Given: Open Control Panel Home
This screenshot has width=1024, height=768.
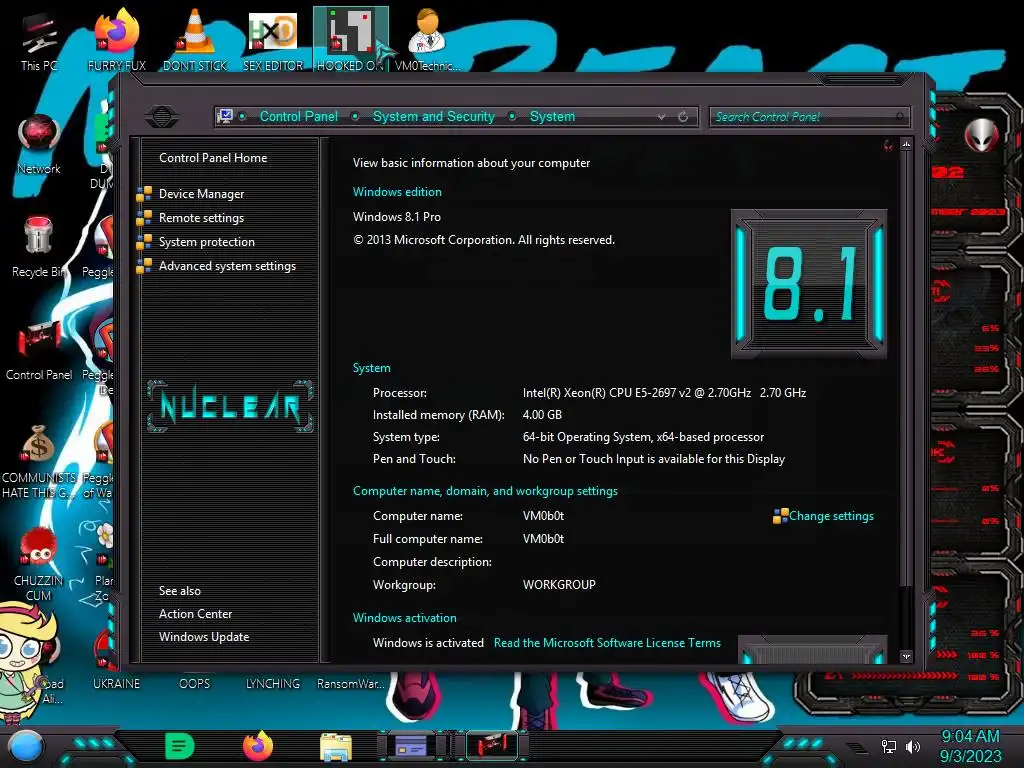Looking at the screenshot, I should pos(213,158).
